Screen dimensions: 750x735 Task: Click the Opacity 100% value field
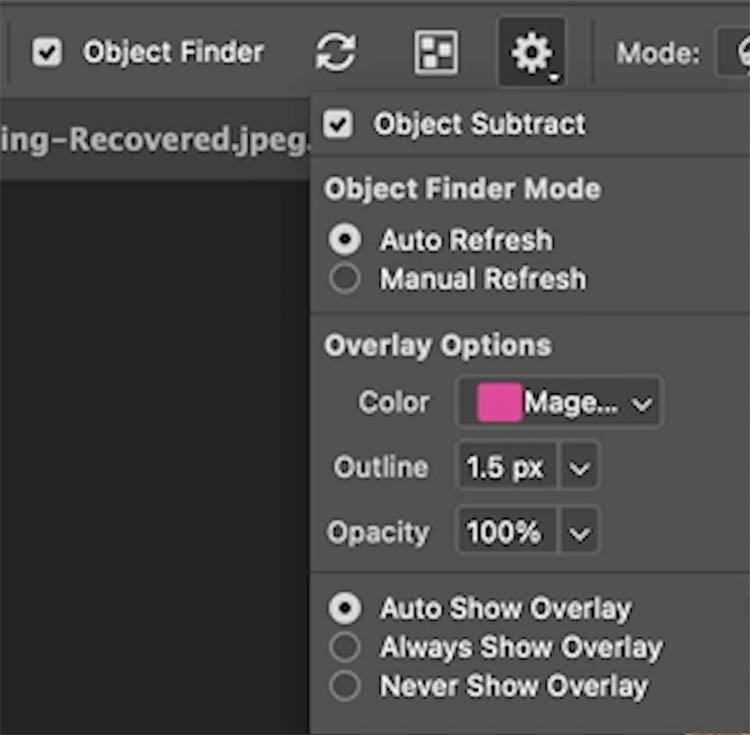tap(507, 532)
